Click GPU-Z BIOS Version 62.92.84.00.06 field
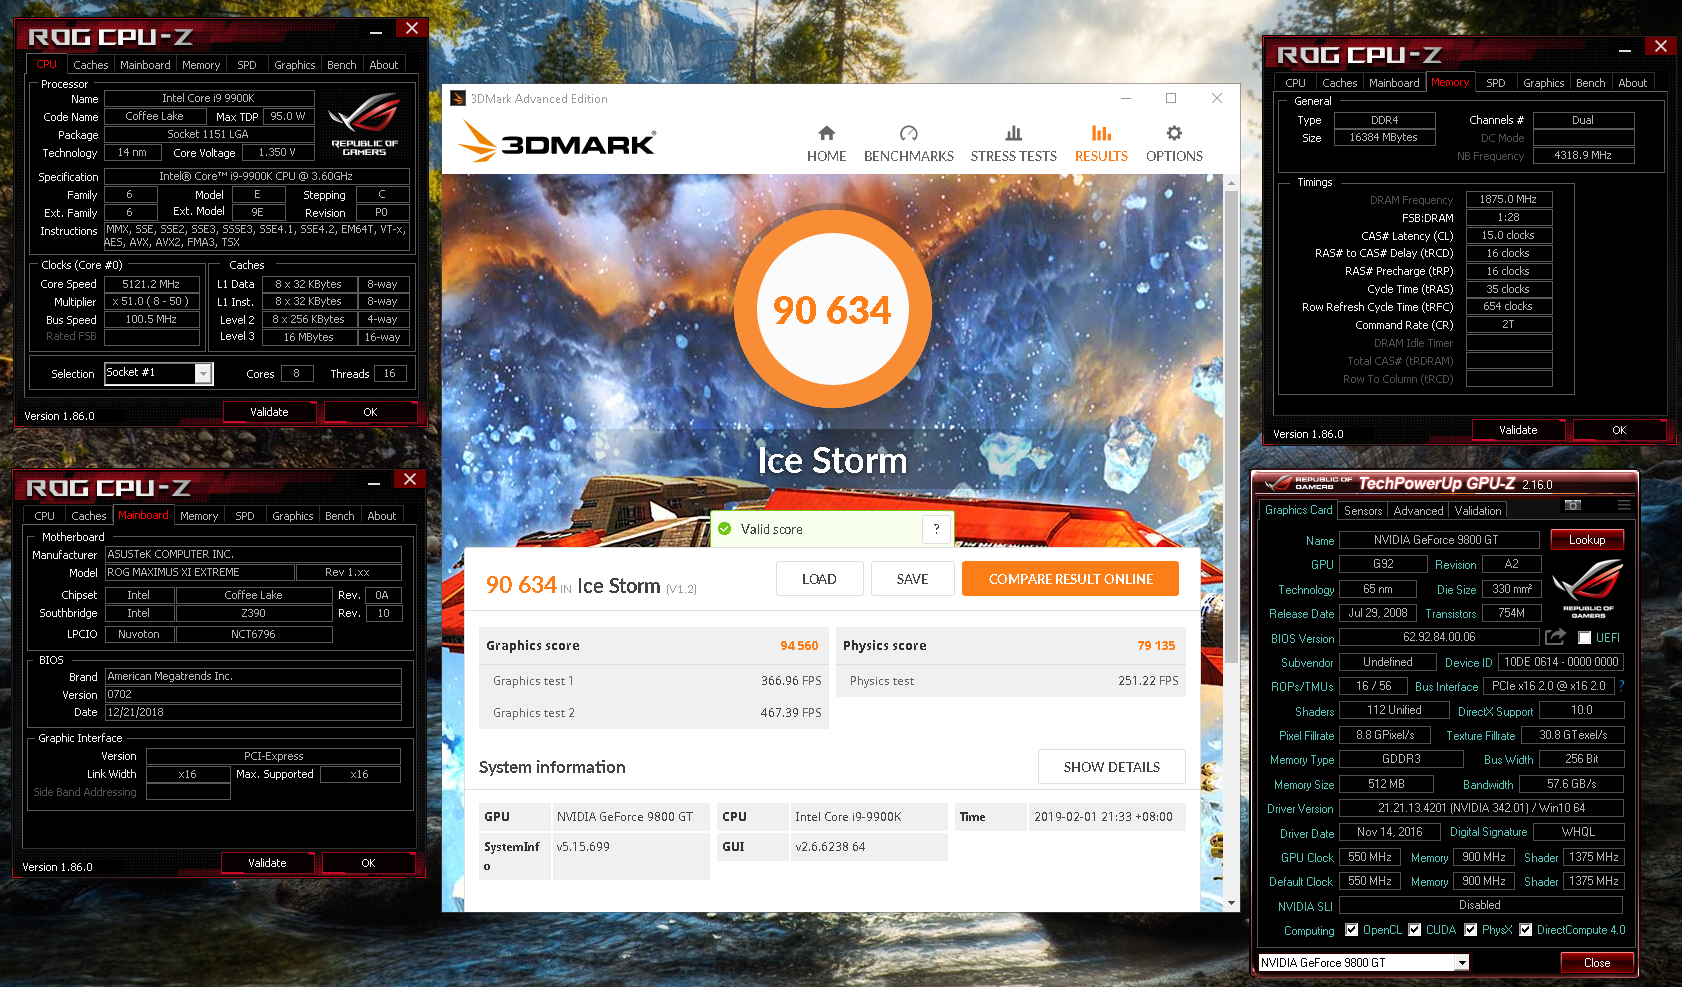This screenshot has width=1682, height=987. pyautogui.click(x=1439, y=637)
